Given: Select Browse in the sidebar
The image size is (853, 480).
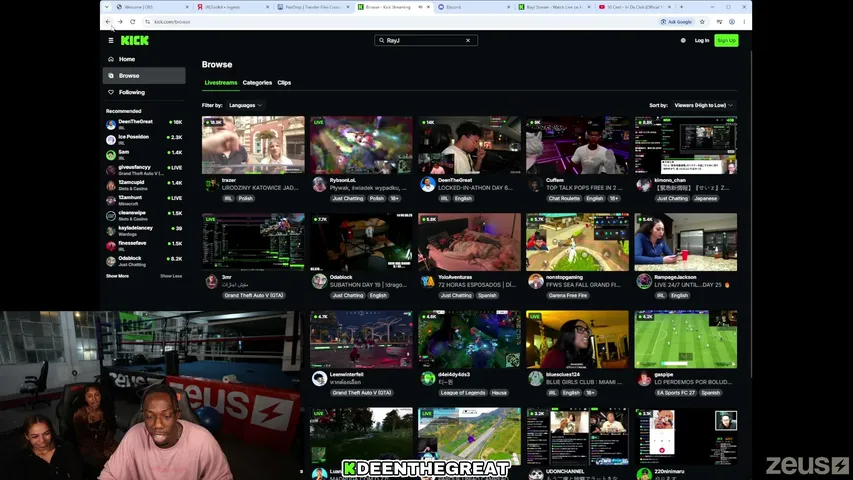Looking at the screenshot, I should click(144, 76).
